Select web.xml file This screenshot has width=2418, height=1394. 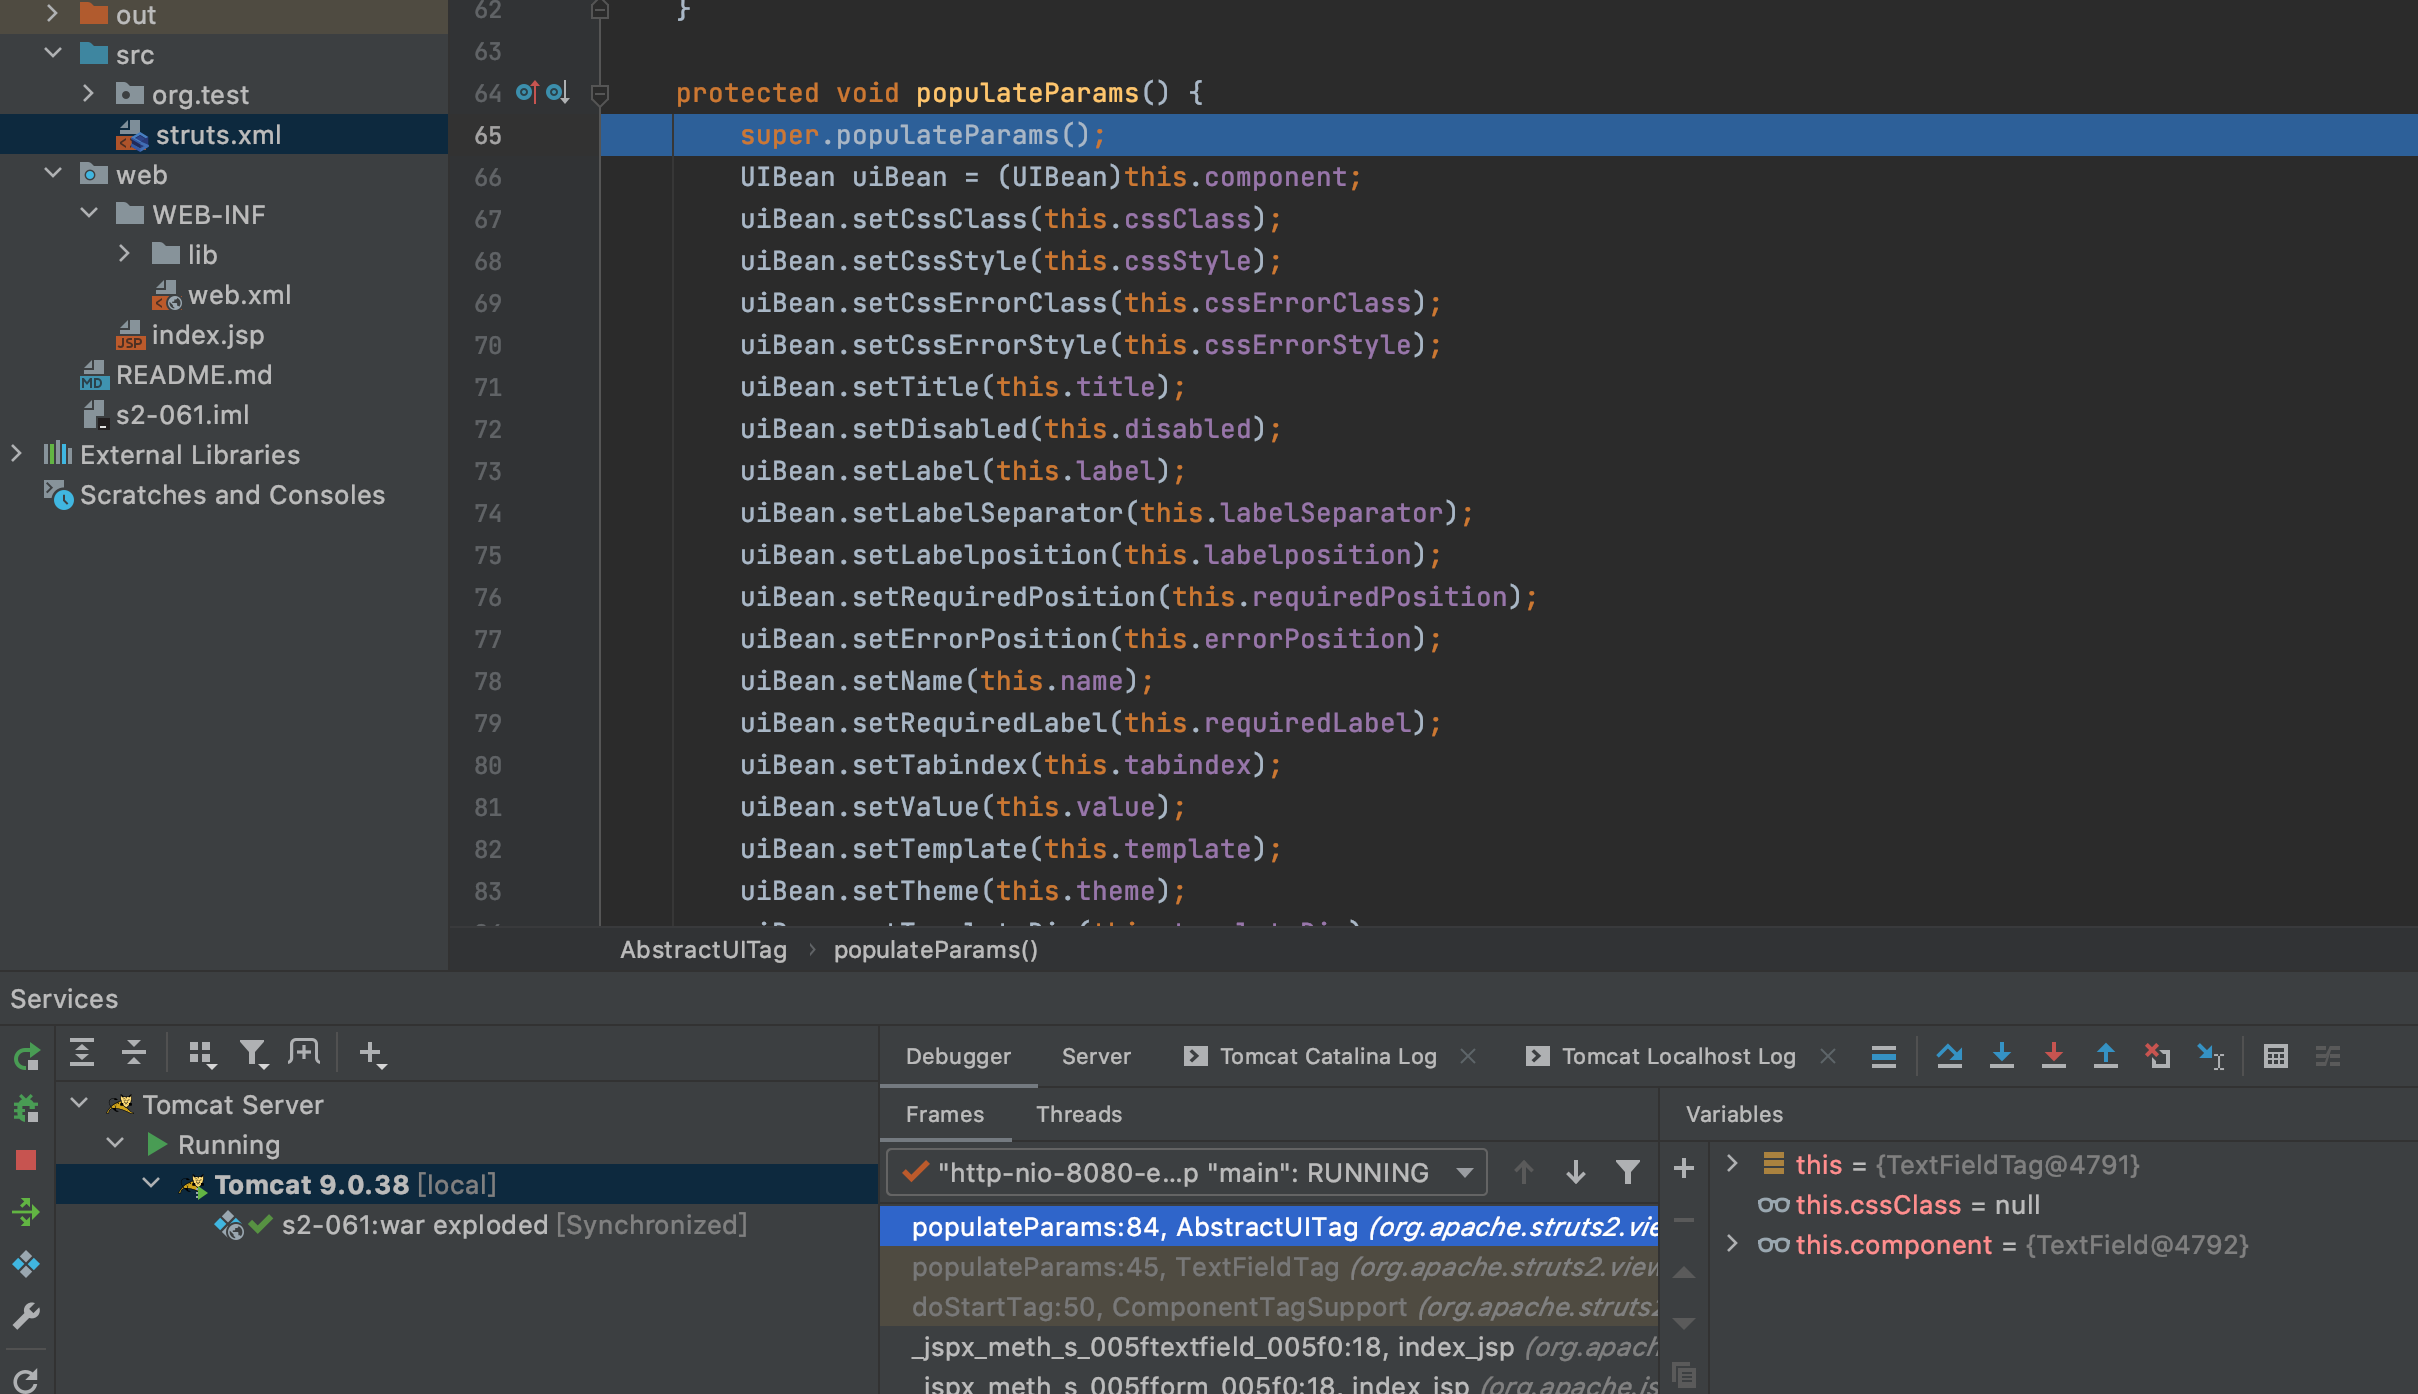224,294
